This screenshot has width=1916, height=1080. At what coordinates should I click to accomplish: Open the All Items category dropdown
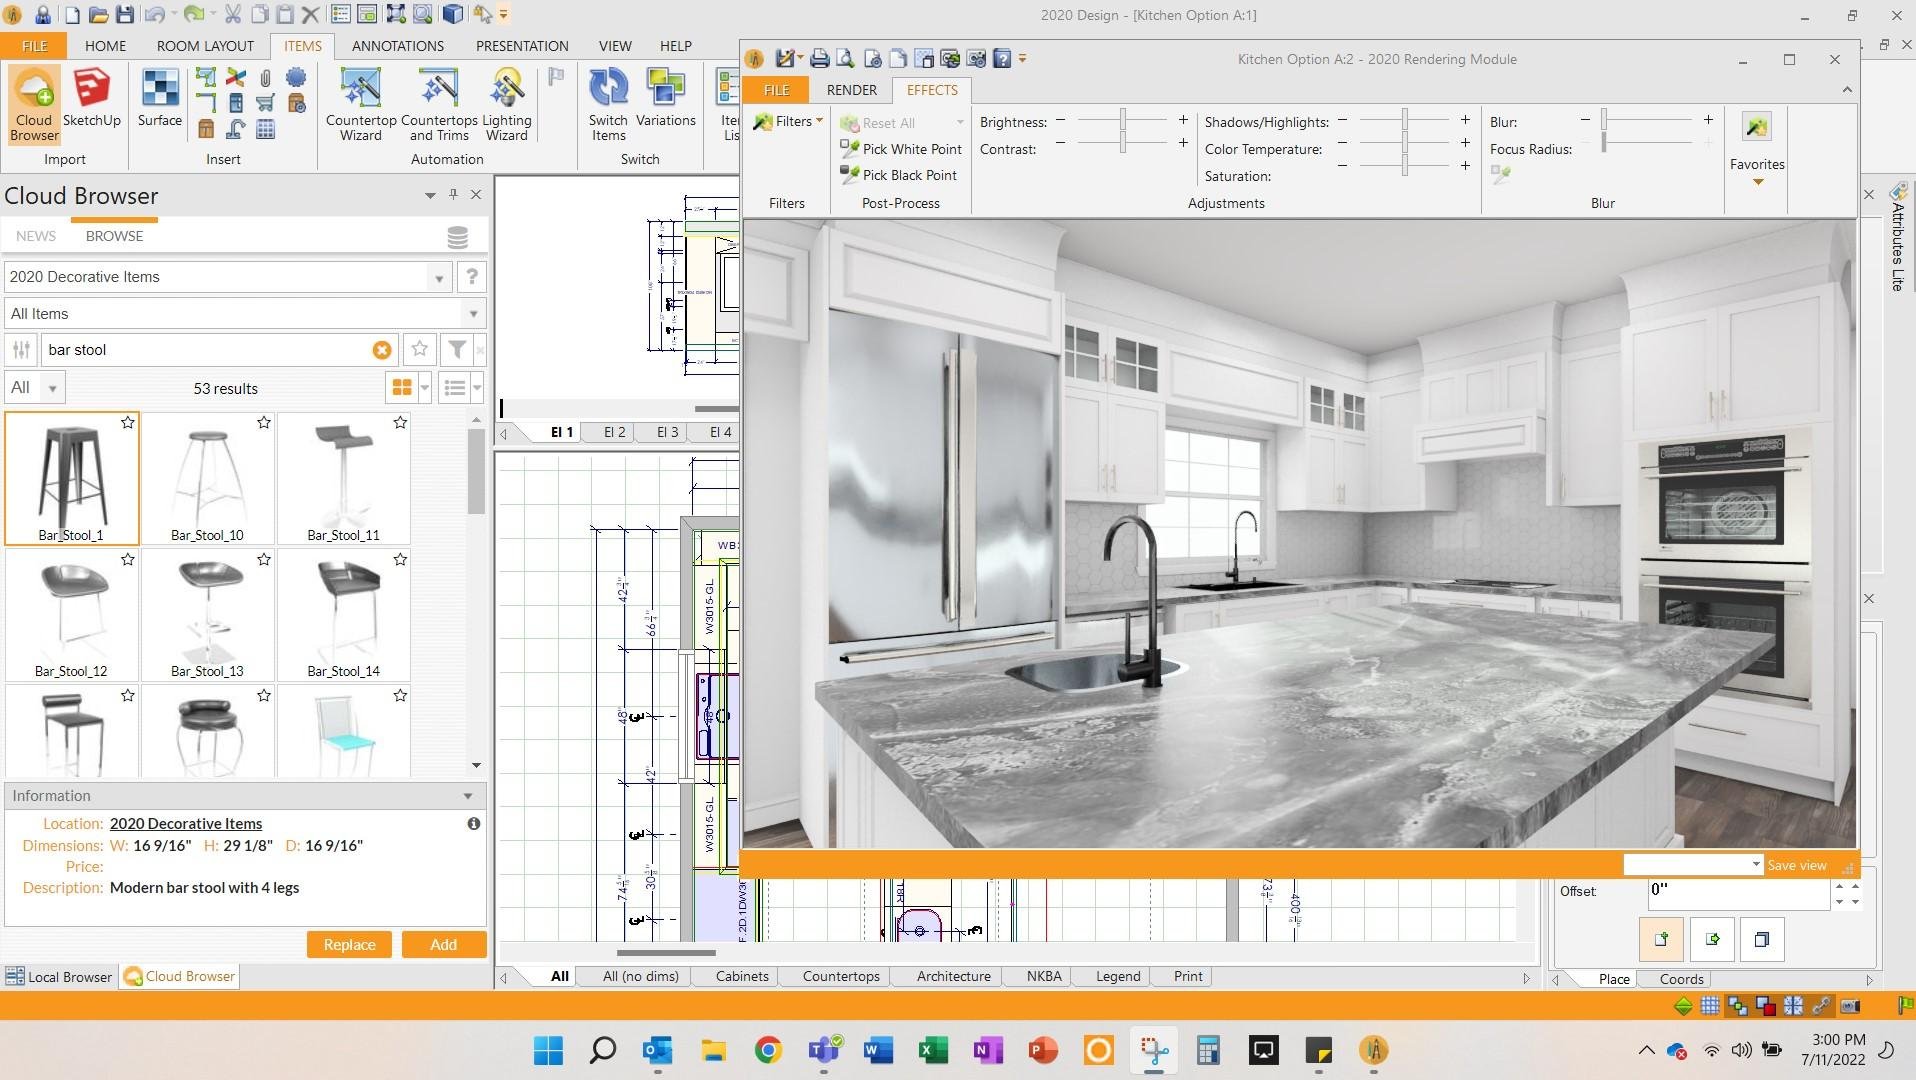[472, 314]
